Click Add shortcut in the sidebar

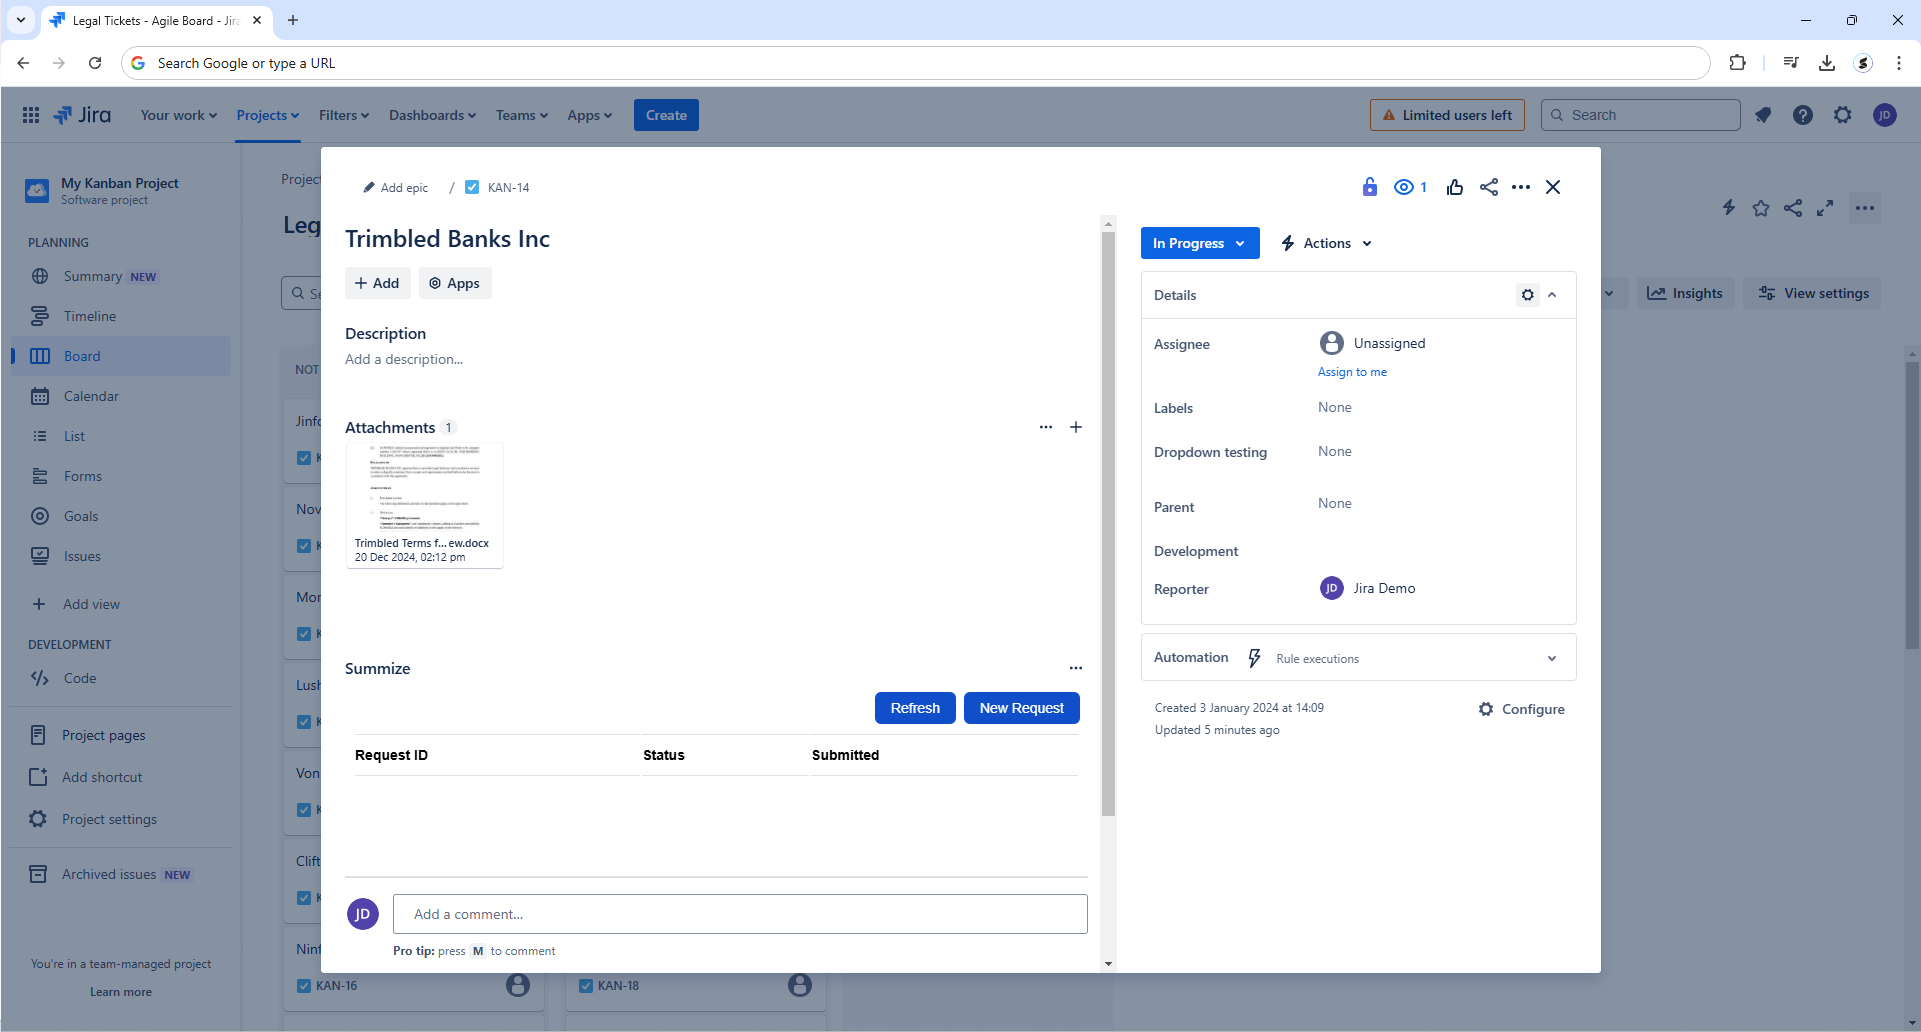(x=122, y=777)
